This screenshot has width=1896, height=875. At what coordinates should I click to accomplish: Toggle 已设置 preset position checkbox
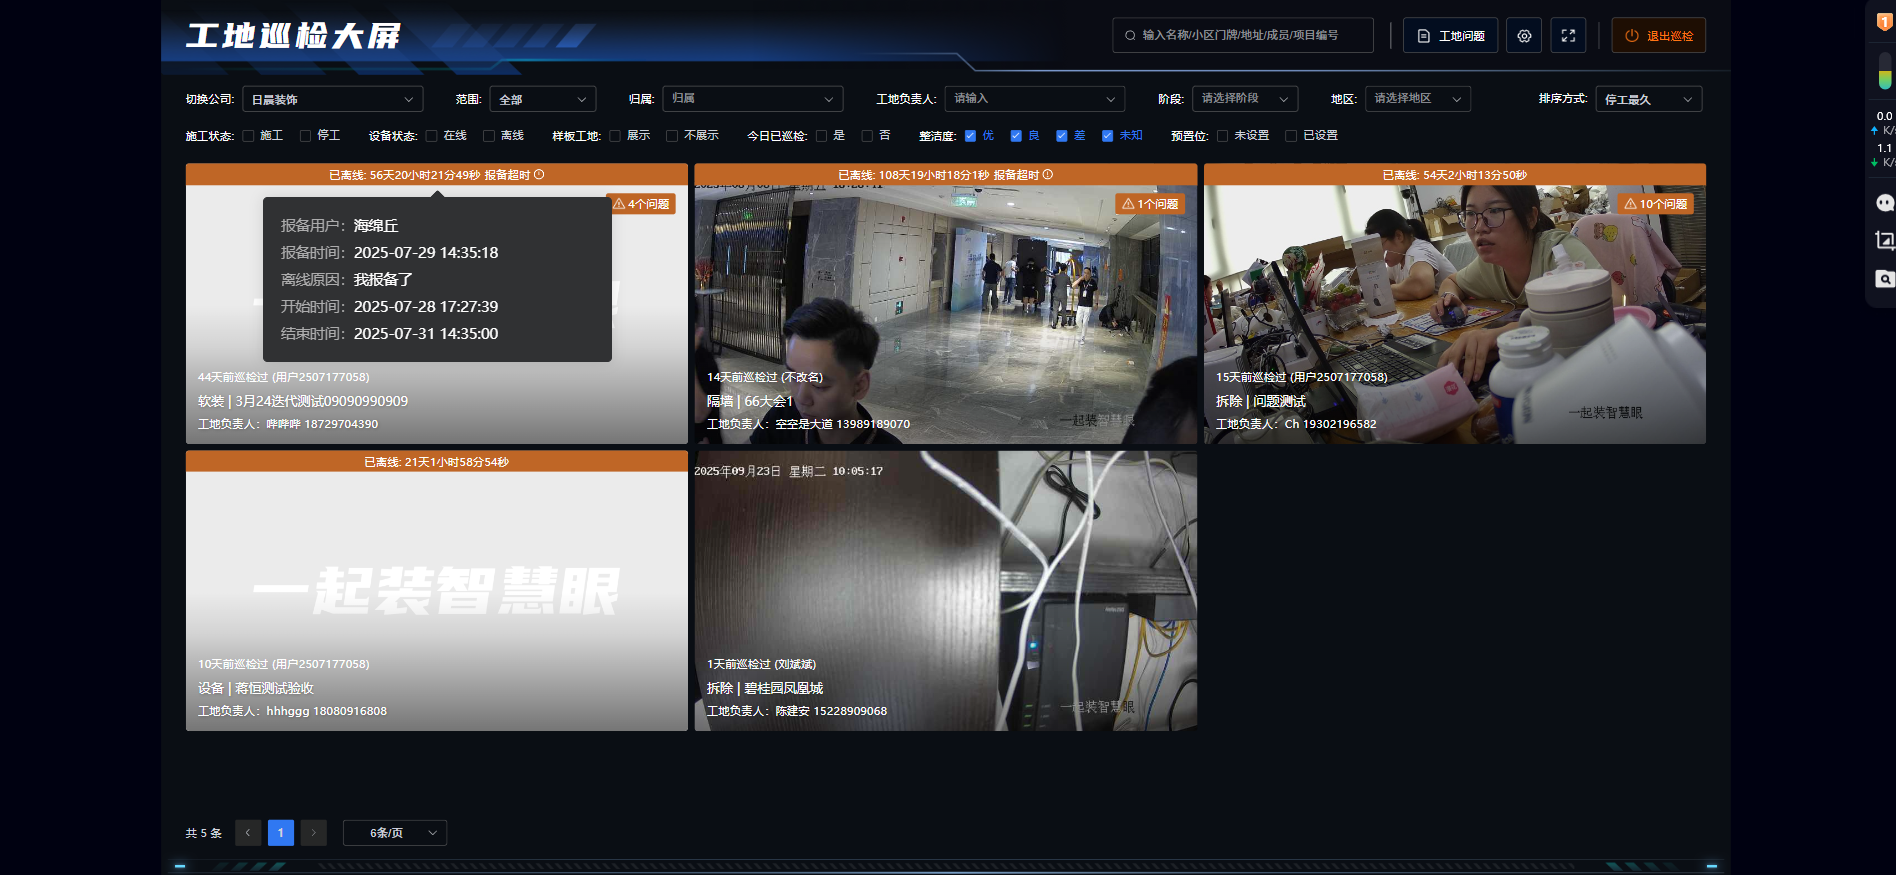[x=1291, y=136]
